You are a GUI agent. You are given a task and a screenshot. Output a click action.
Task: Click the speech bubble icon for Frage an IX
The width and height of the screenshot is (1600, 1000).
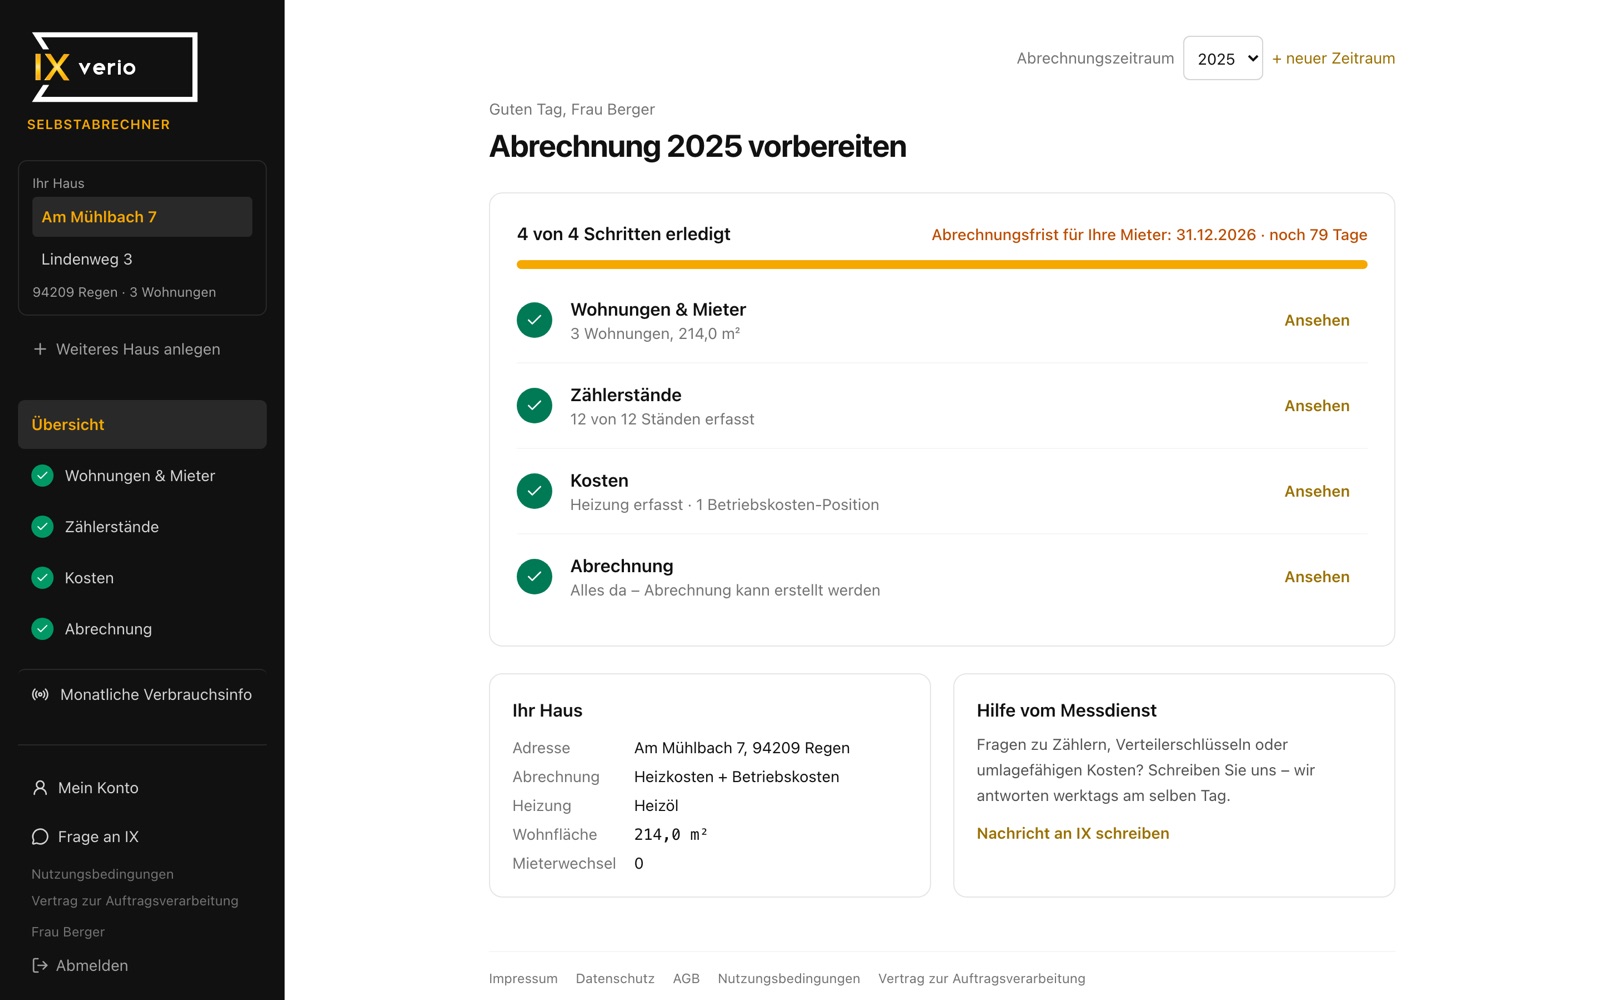(40, 837)
